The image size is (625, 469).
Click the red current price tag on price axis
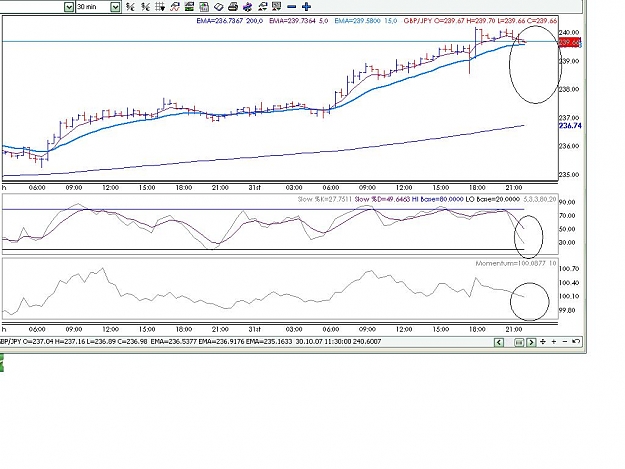570,43
